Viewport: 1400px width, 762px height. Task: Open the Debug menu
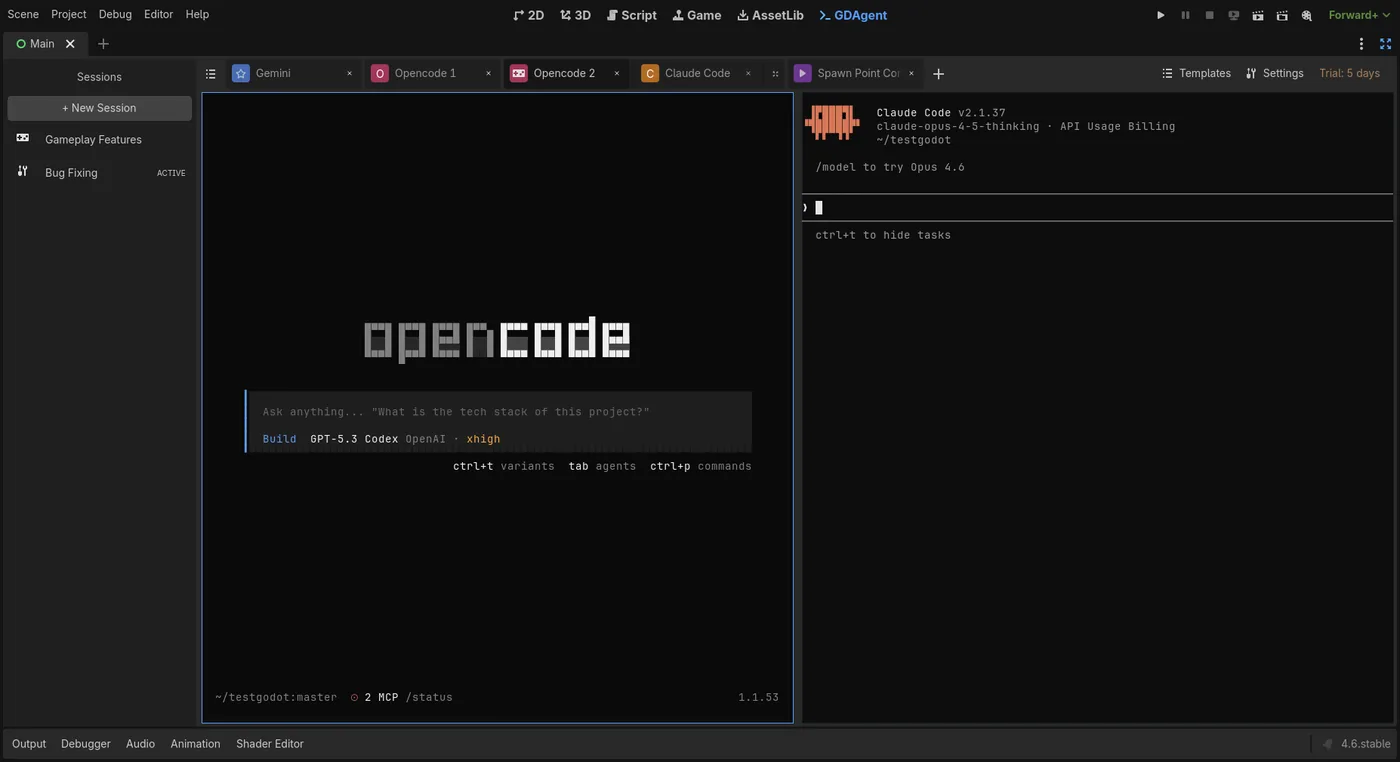tap(114, 14)
